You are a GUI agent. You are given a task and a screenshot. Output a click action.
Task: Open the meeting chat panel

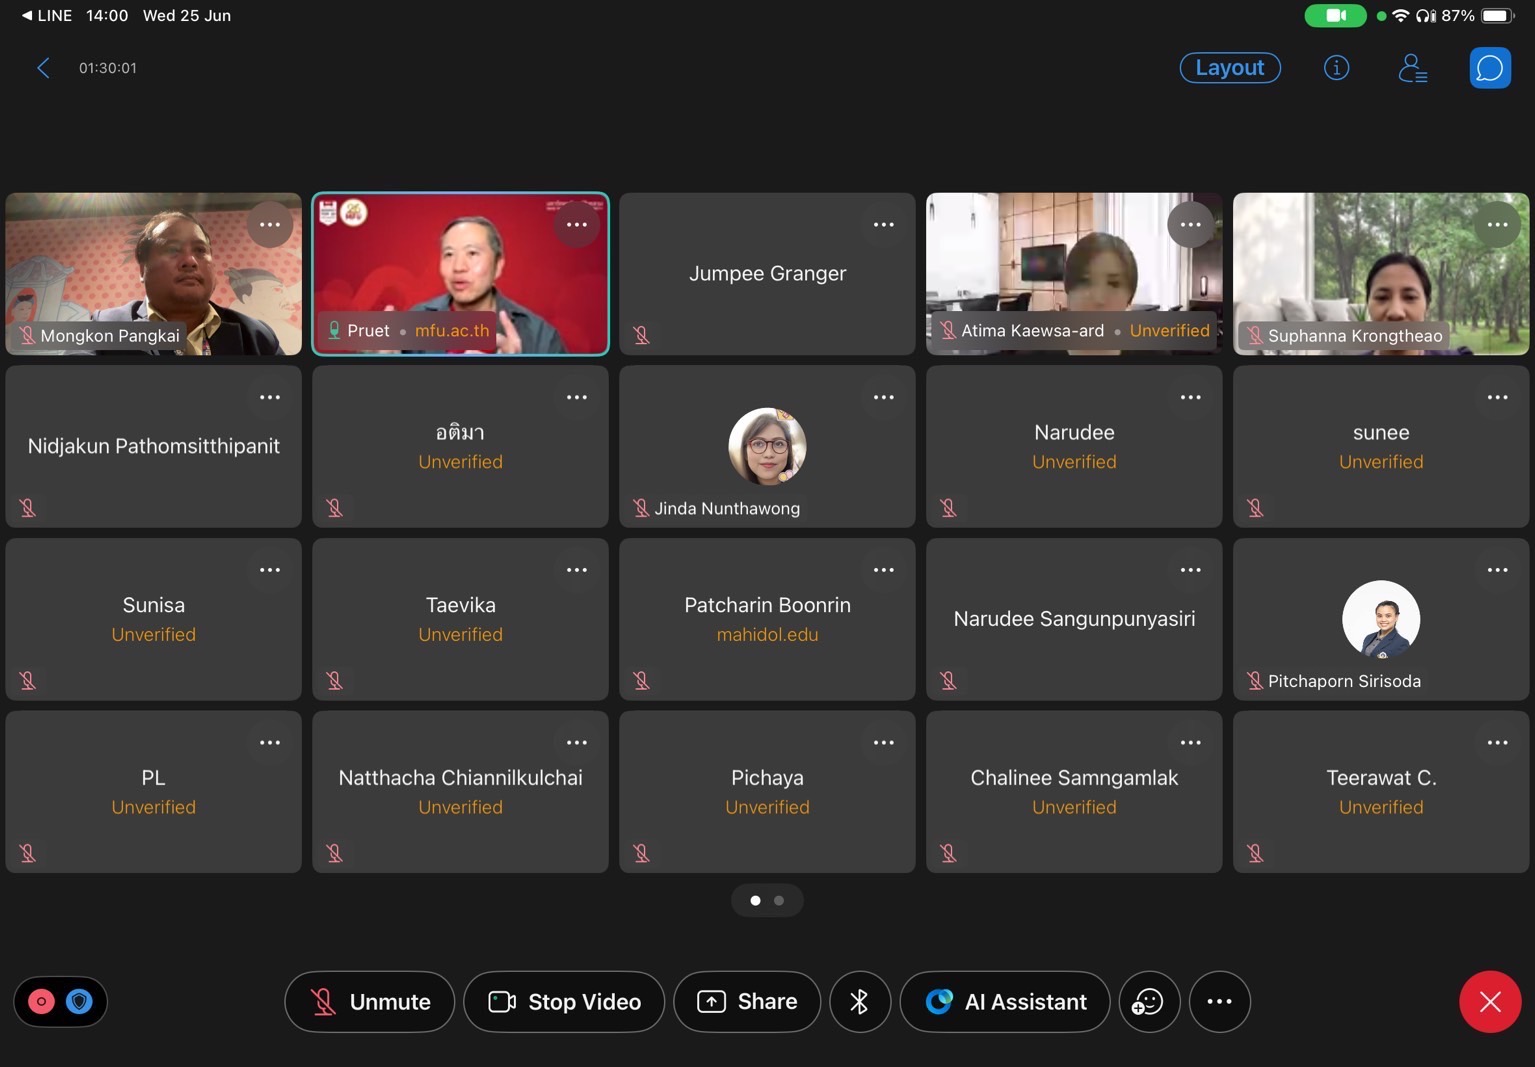point(1489,68)
